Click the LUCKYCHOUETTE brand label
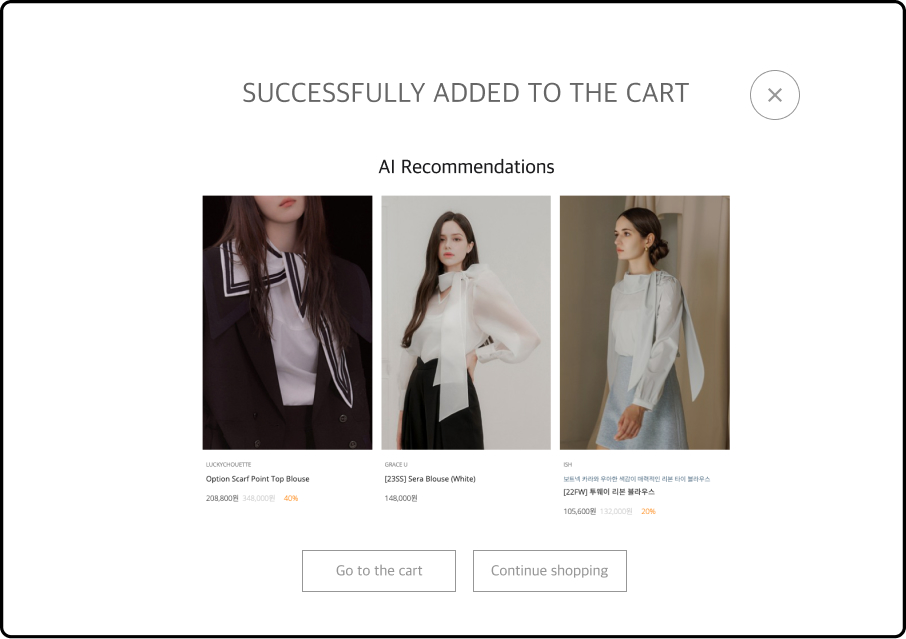906x639 pixels. tap(228, 465)
